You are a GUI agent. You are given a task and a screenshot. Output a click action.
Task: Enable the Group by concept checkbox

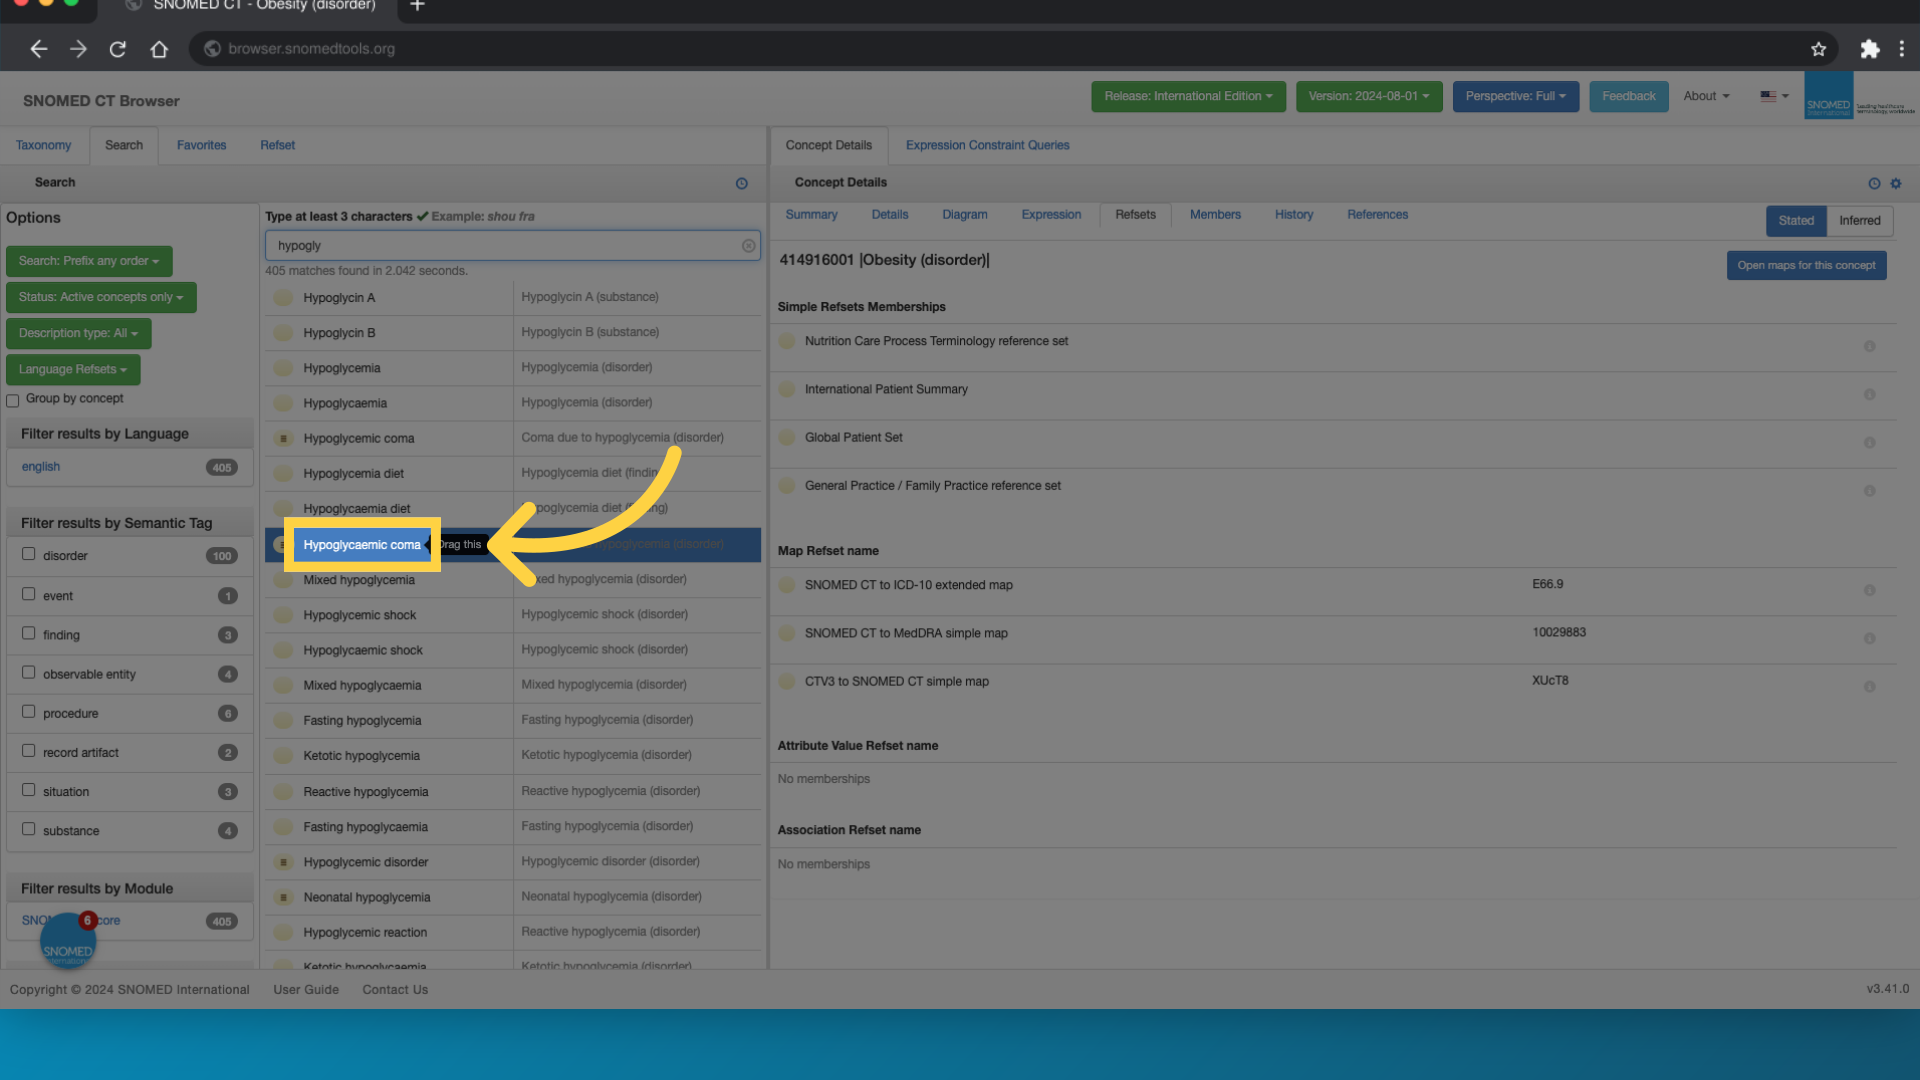(x=13, y=401)
